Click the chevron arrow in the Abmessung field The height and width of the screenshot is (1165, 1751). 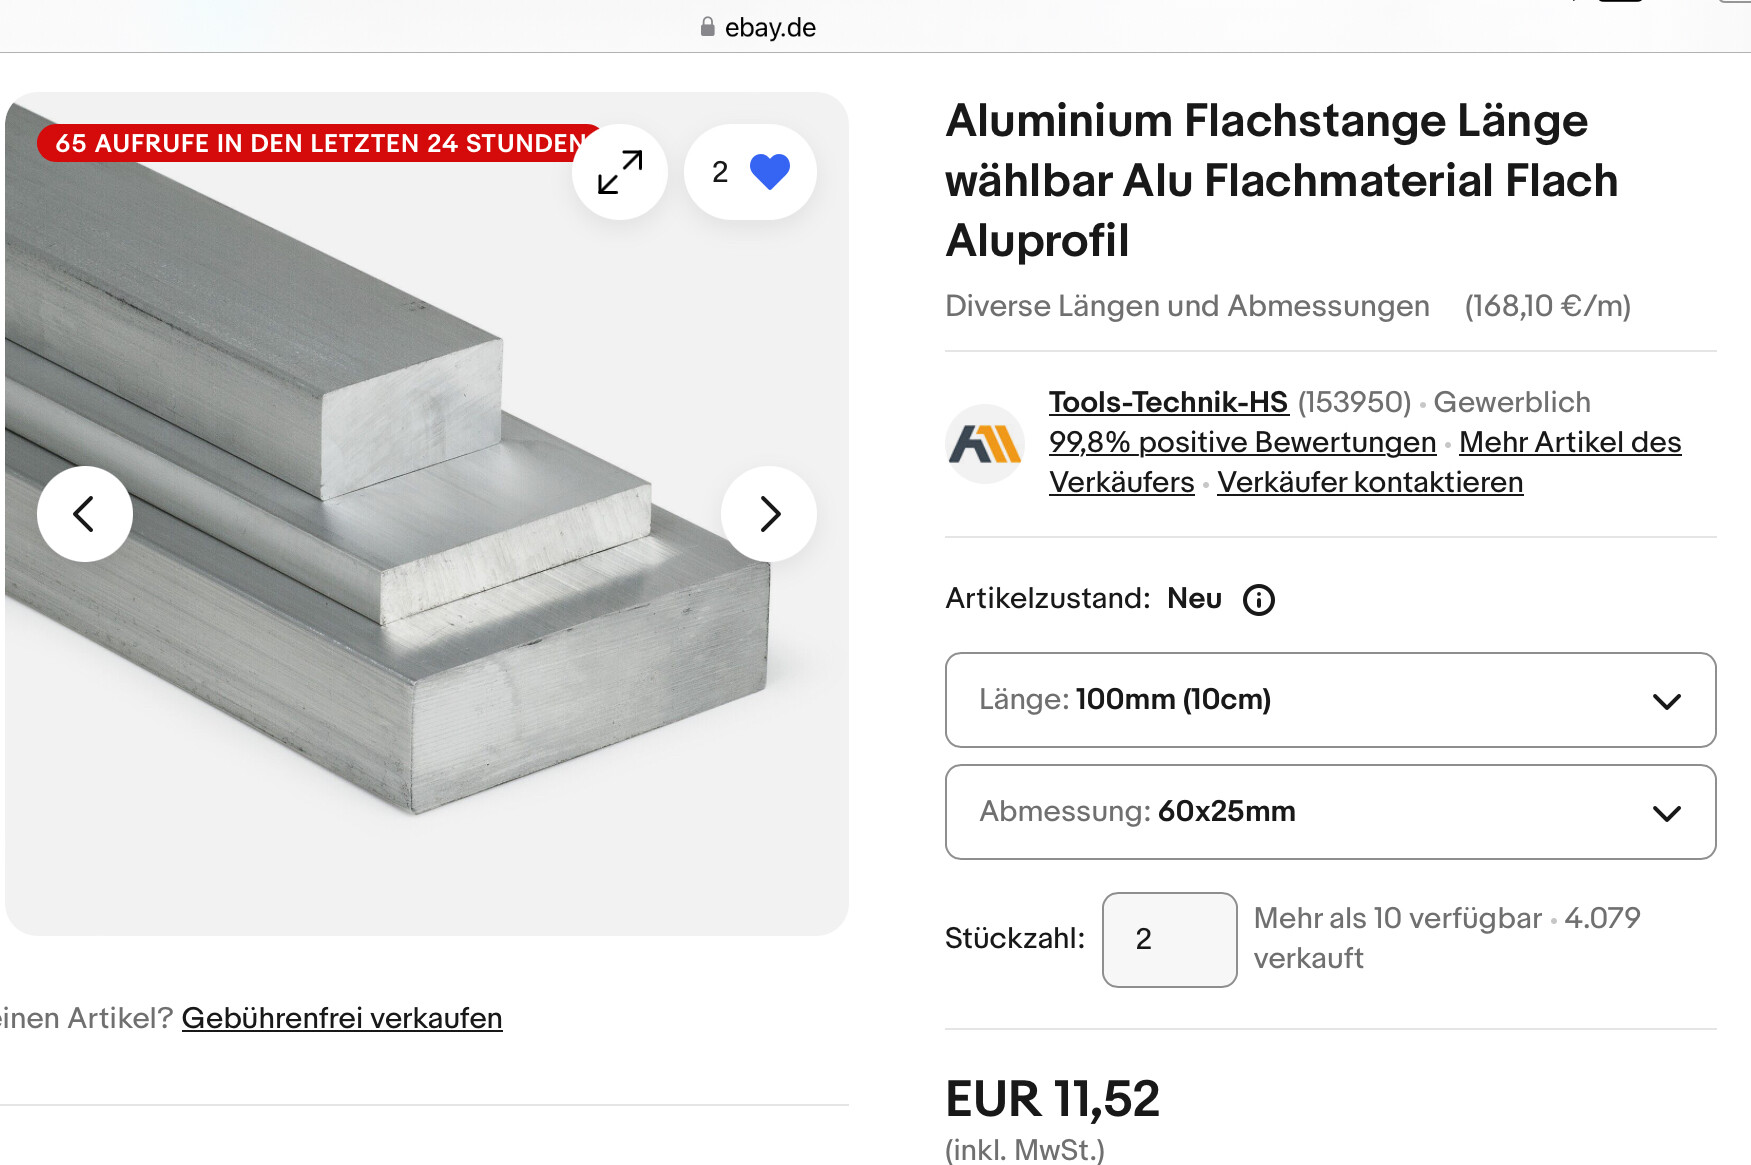(x=1667, y=813)
